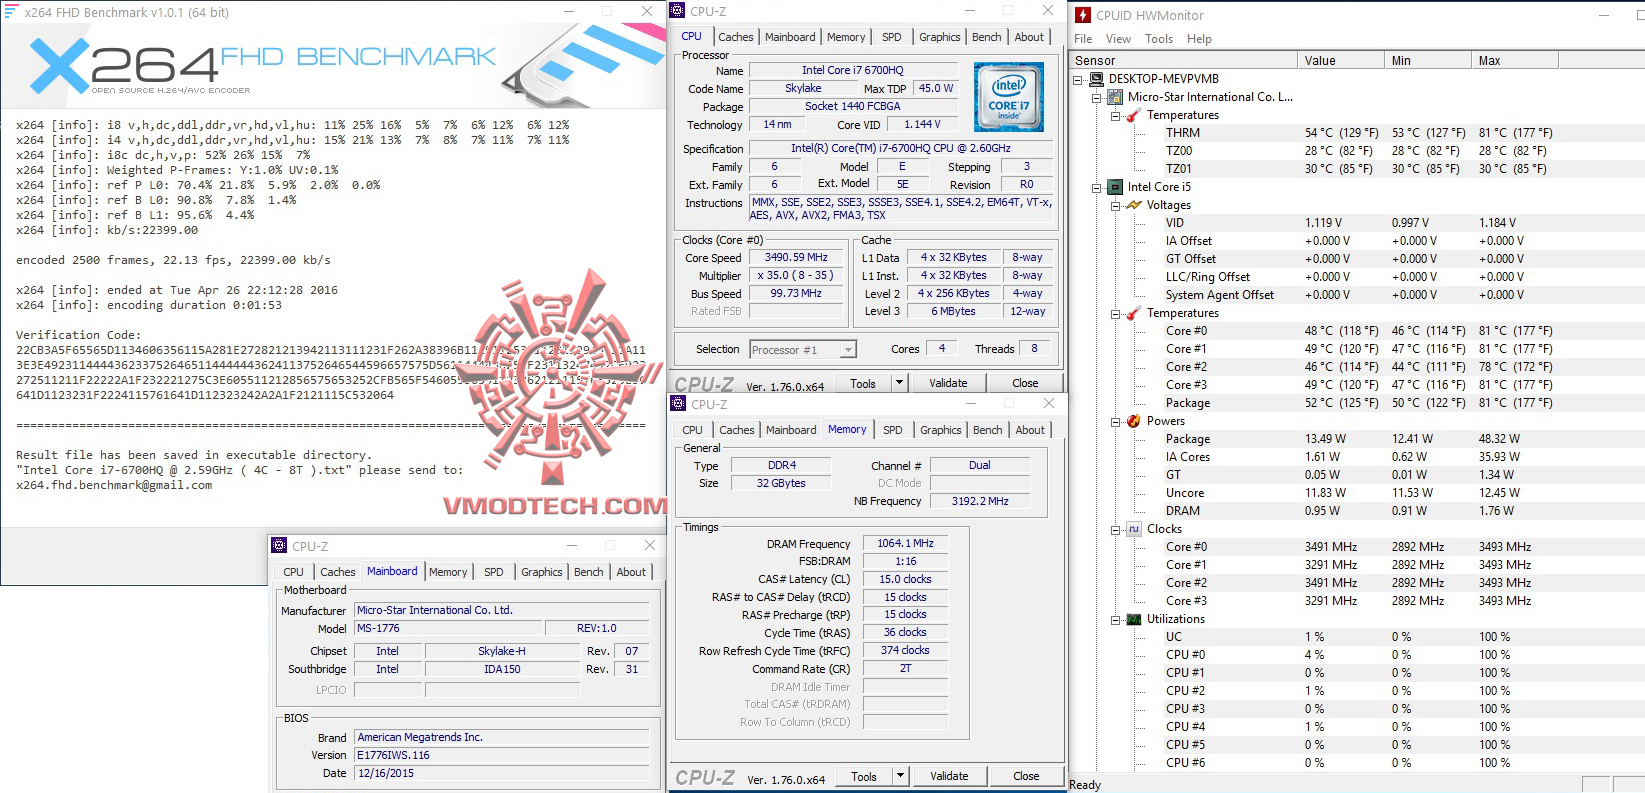This screenshot has width=1645, height=793.
Task: Collapse the Micro-Star International node
Action: pyautogui.click(x=1097, y=97)
